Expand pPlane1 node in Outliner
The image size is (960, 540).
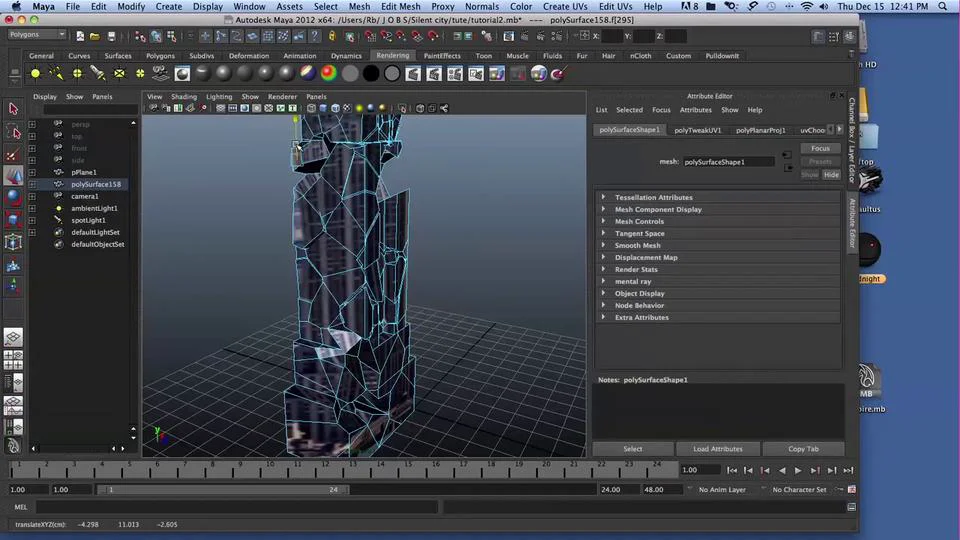point(32,173)
